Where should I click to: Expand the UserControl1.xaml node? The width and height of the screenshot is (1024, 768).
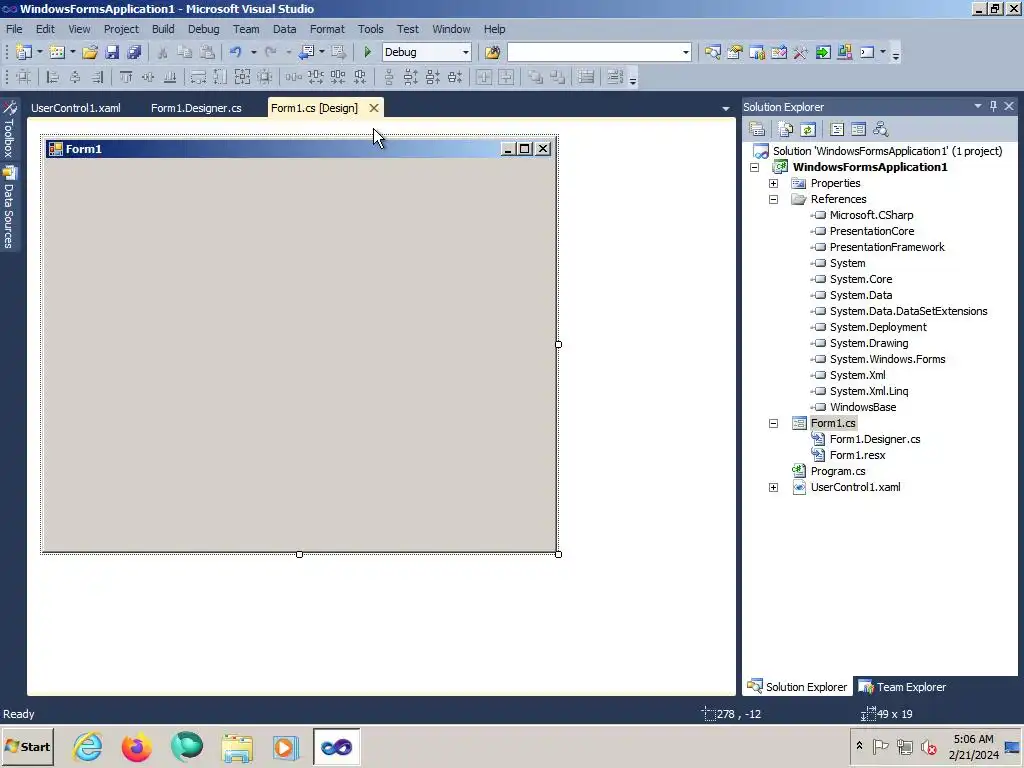[773, 487]
